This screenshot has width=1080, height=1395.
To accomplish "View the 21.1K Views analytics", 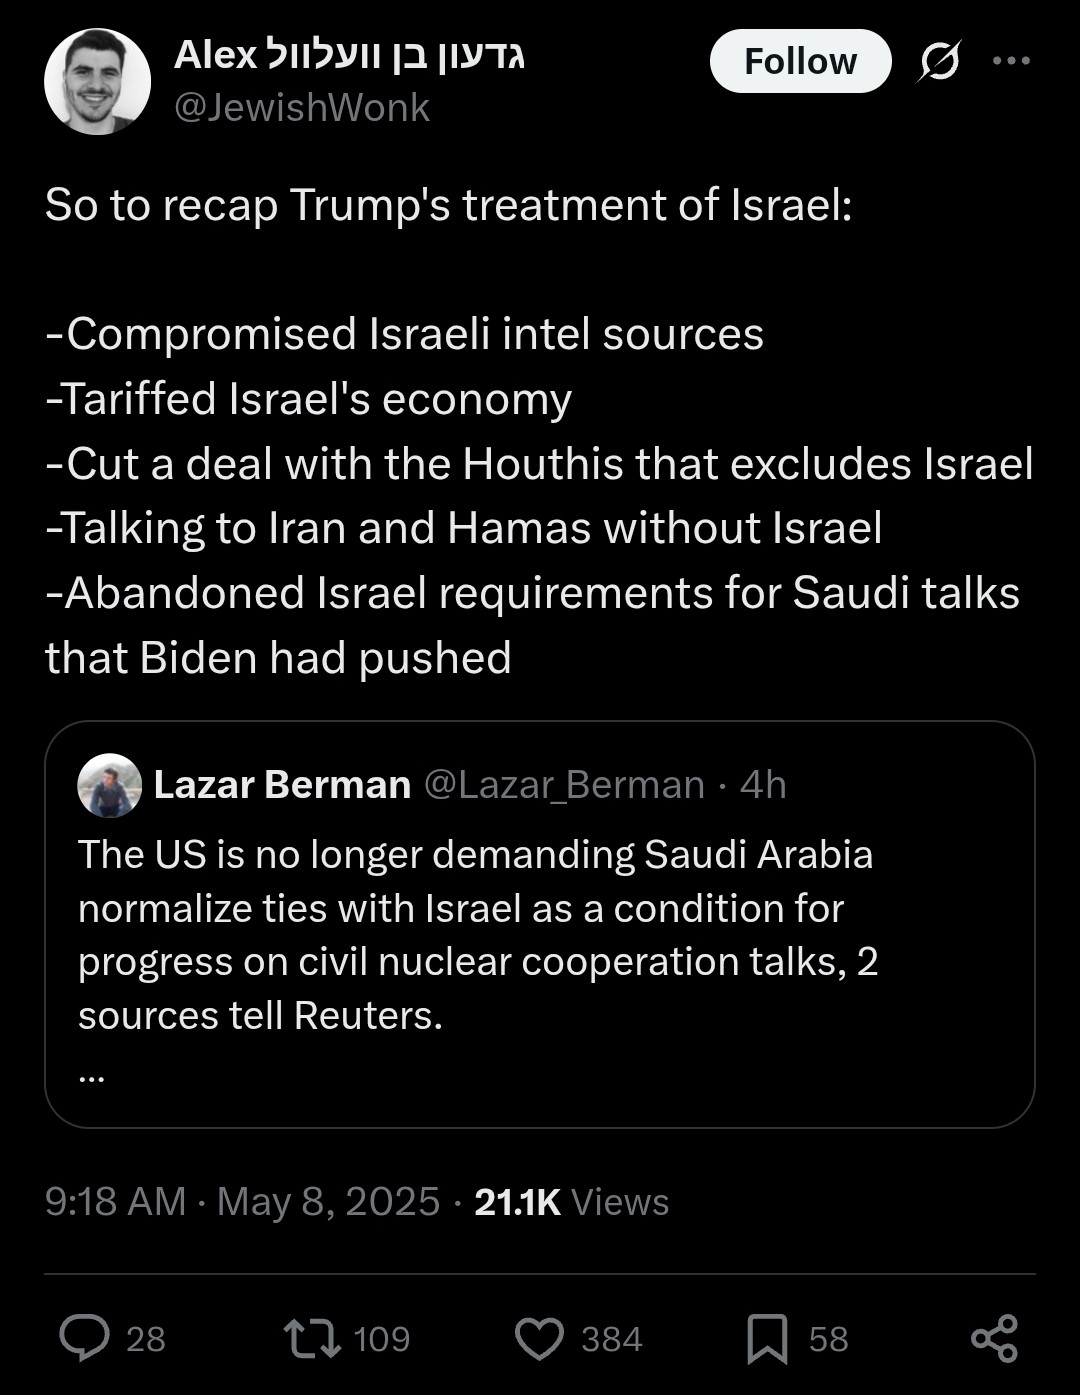I will point(571,1201).
